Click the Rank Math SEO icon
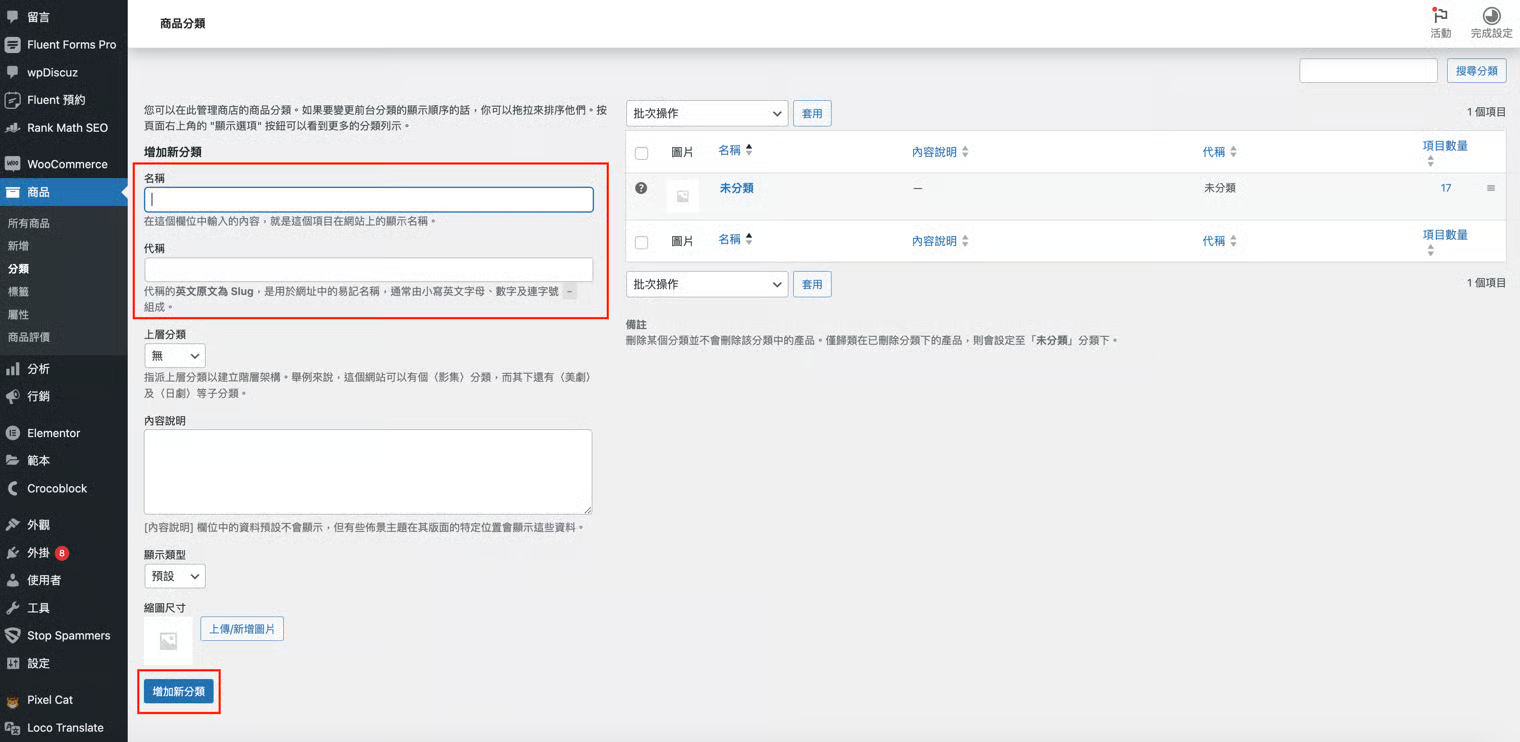1520x742 pixels. (13, 128)
